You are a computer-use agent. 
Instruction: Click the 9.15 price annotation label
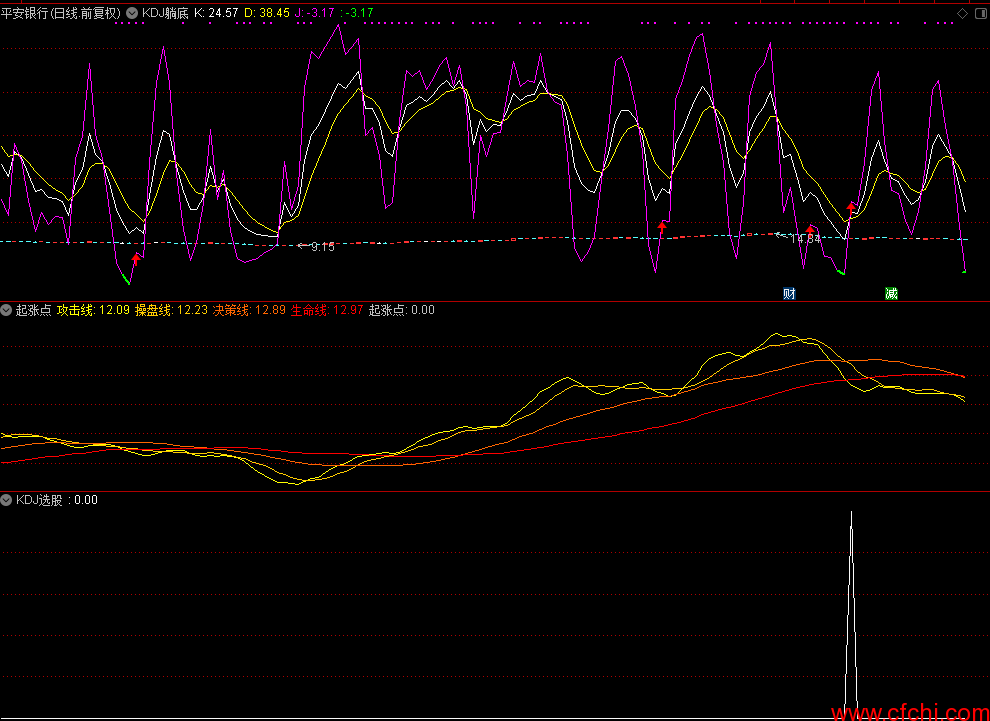322,246
